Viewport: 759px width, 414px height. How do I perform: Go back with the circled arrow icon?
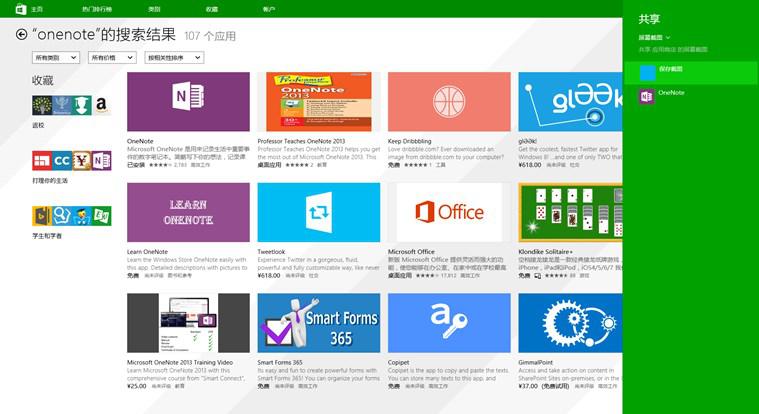point(21,34)
